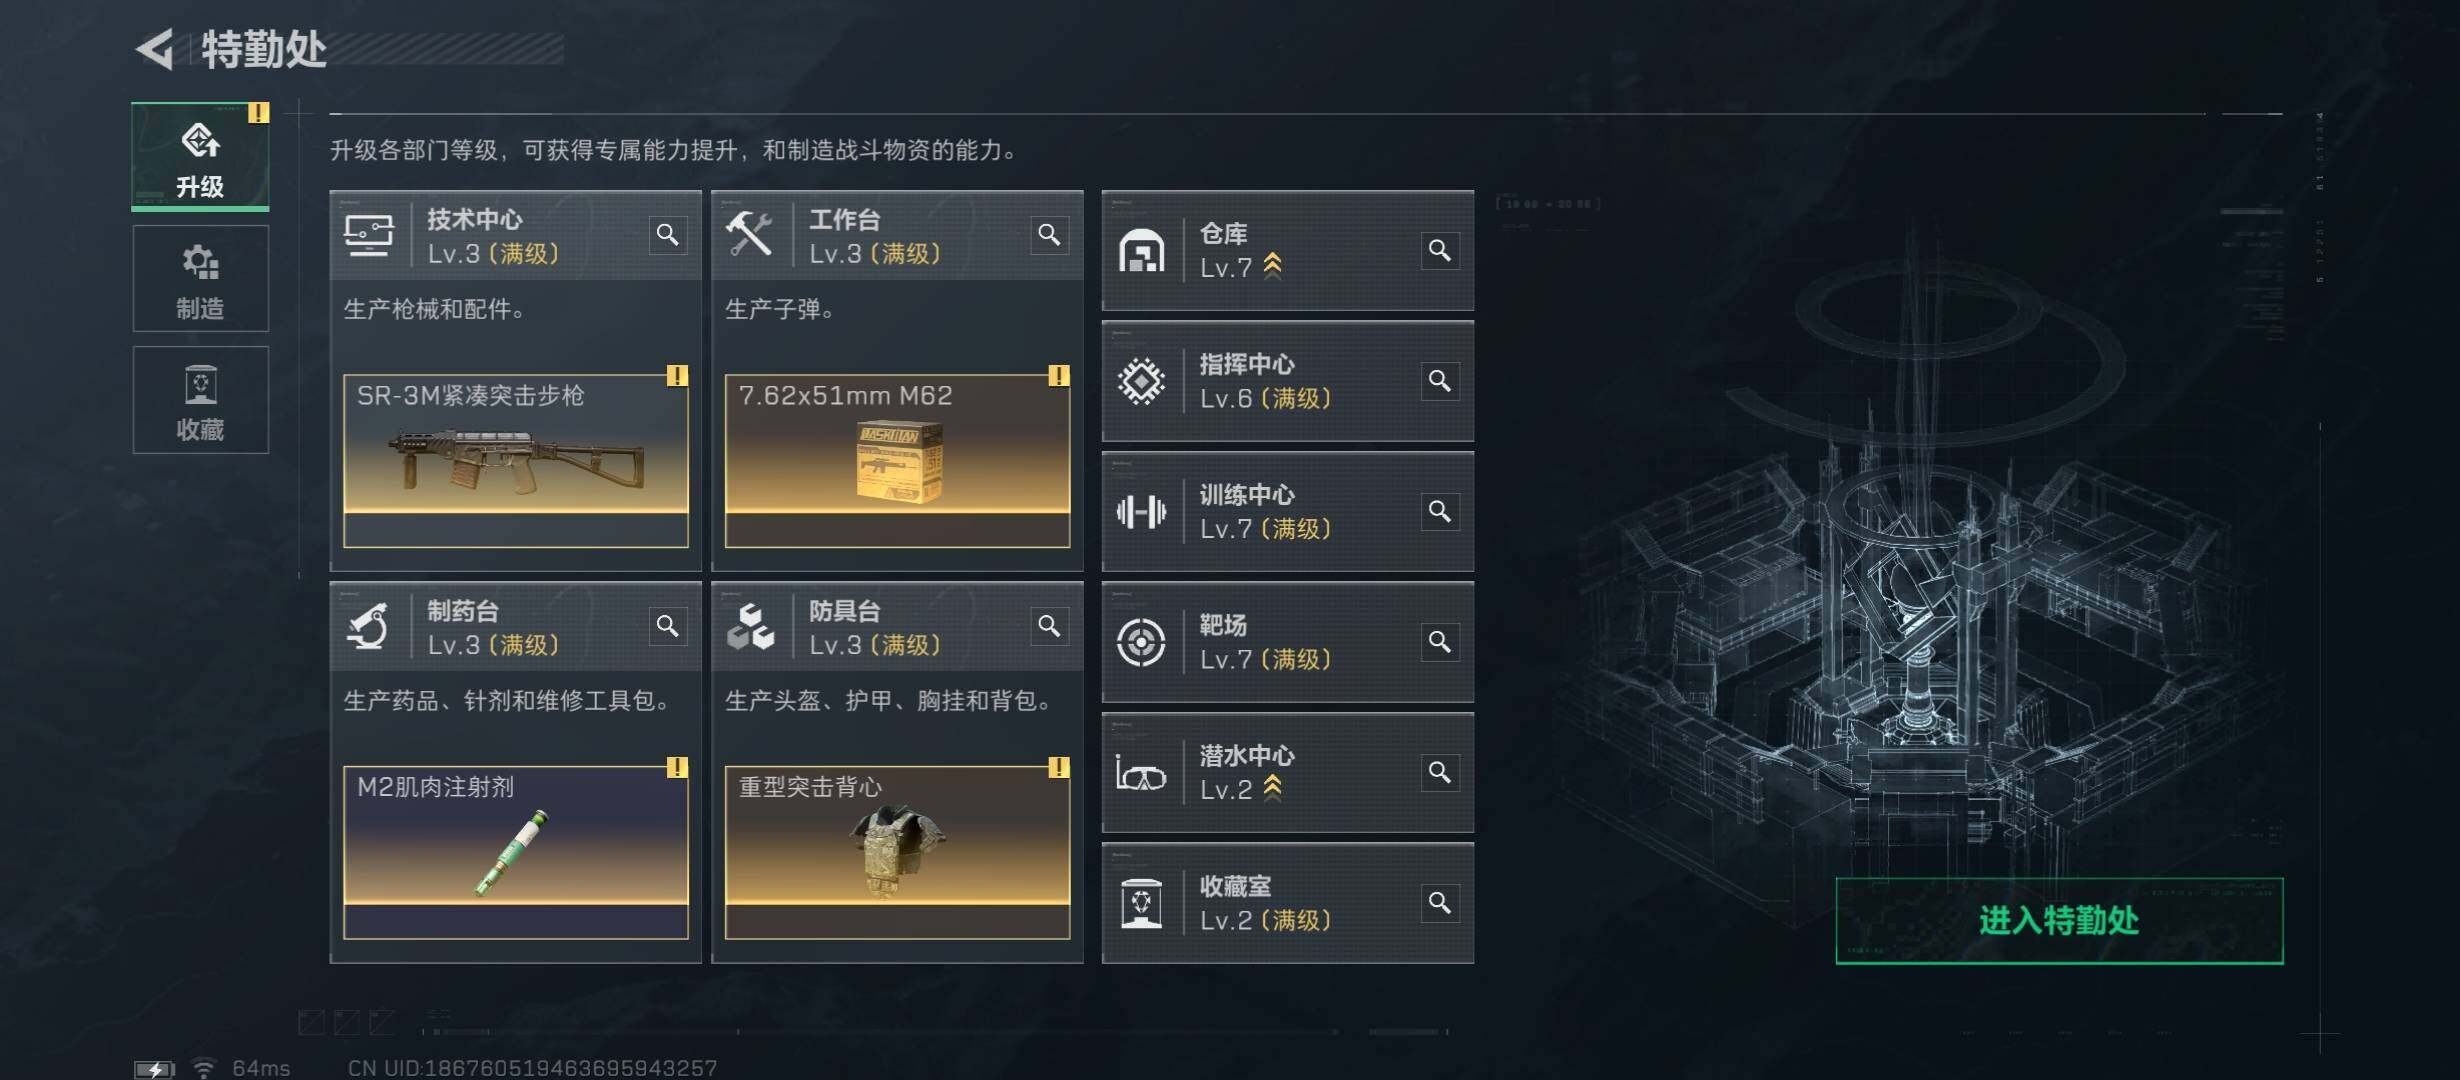
Task: Open 靶场 magnifier icon
Action: [1440, 642]
